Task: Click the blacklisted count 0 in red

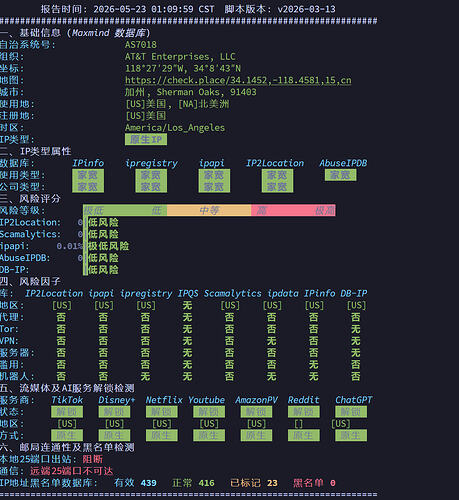Action: coord(333,483)
